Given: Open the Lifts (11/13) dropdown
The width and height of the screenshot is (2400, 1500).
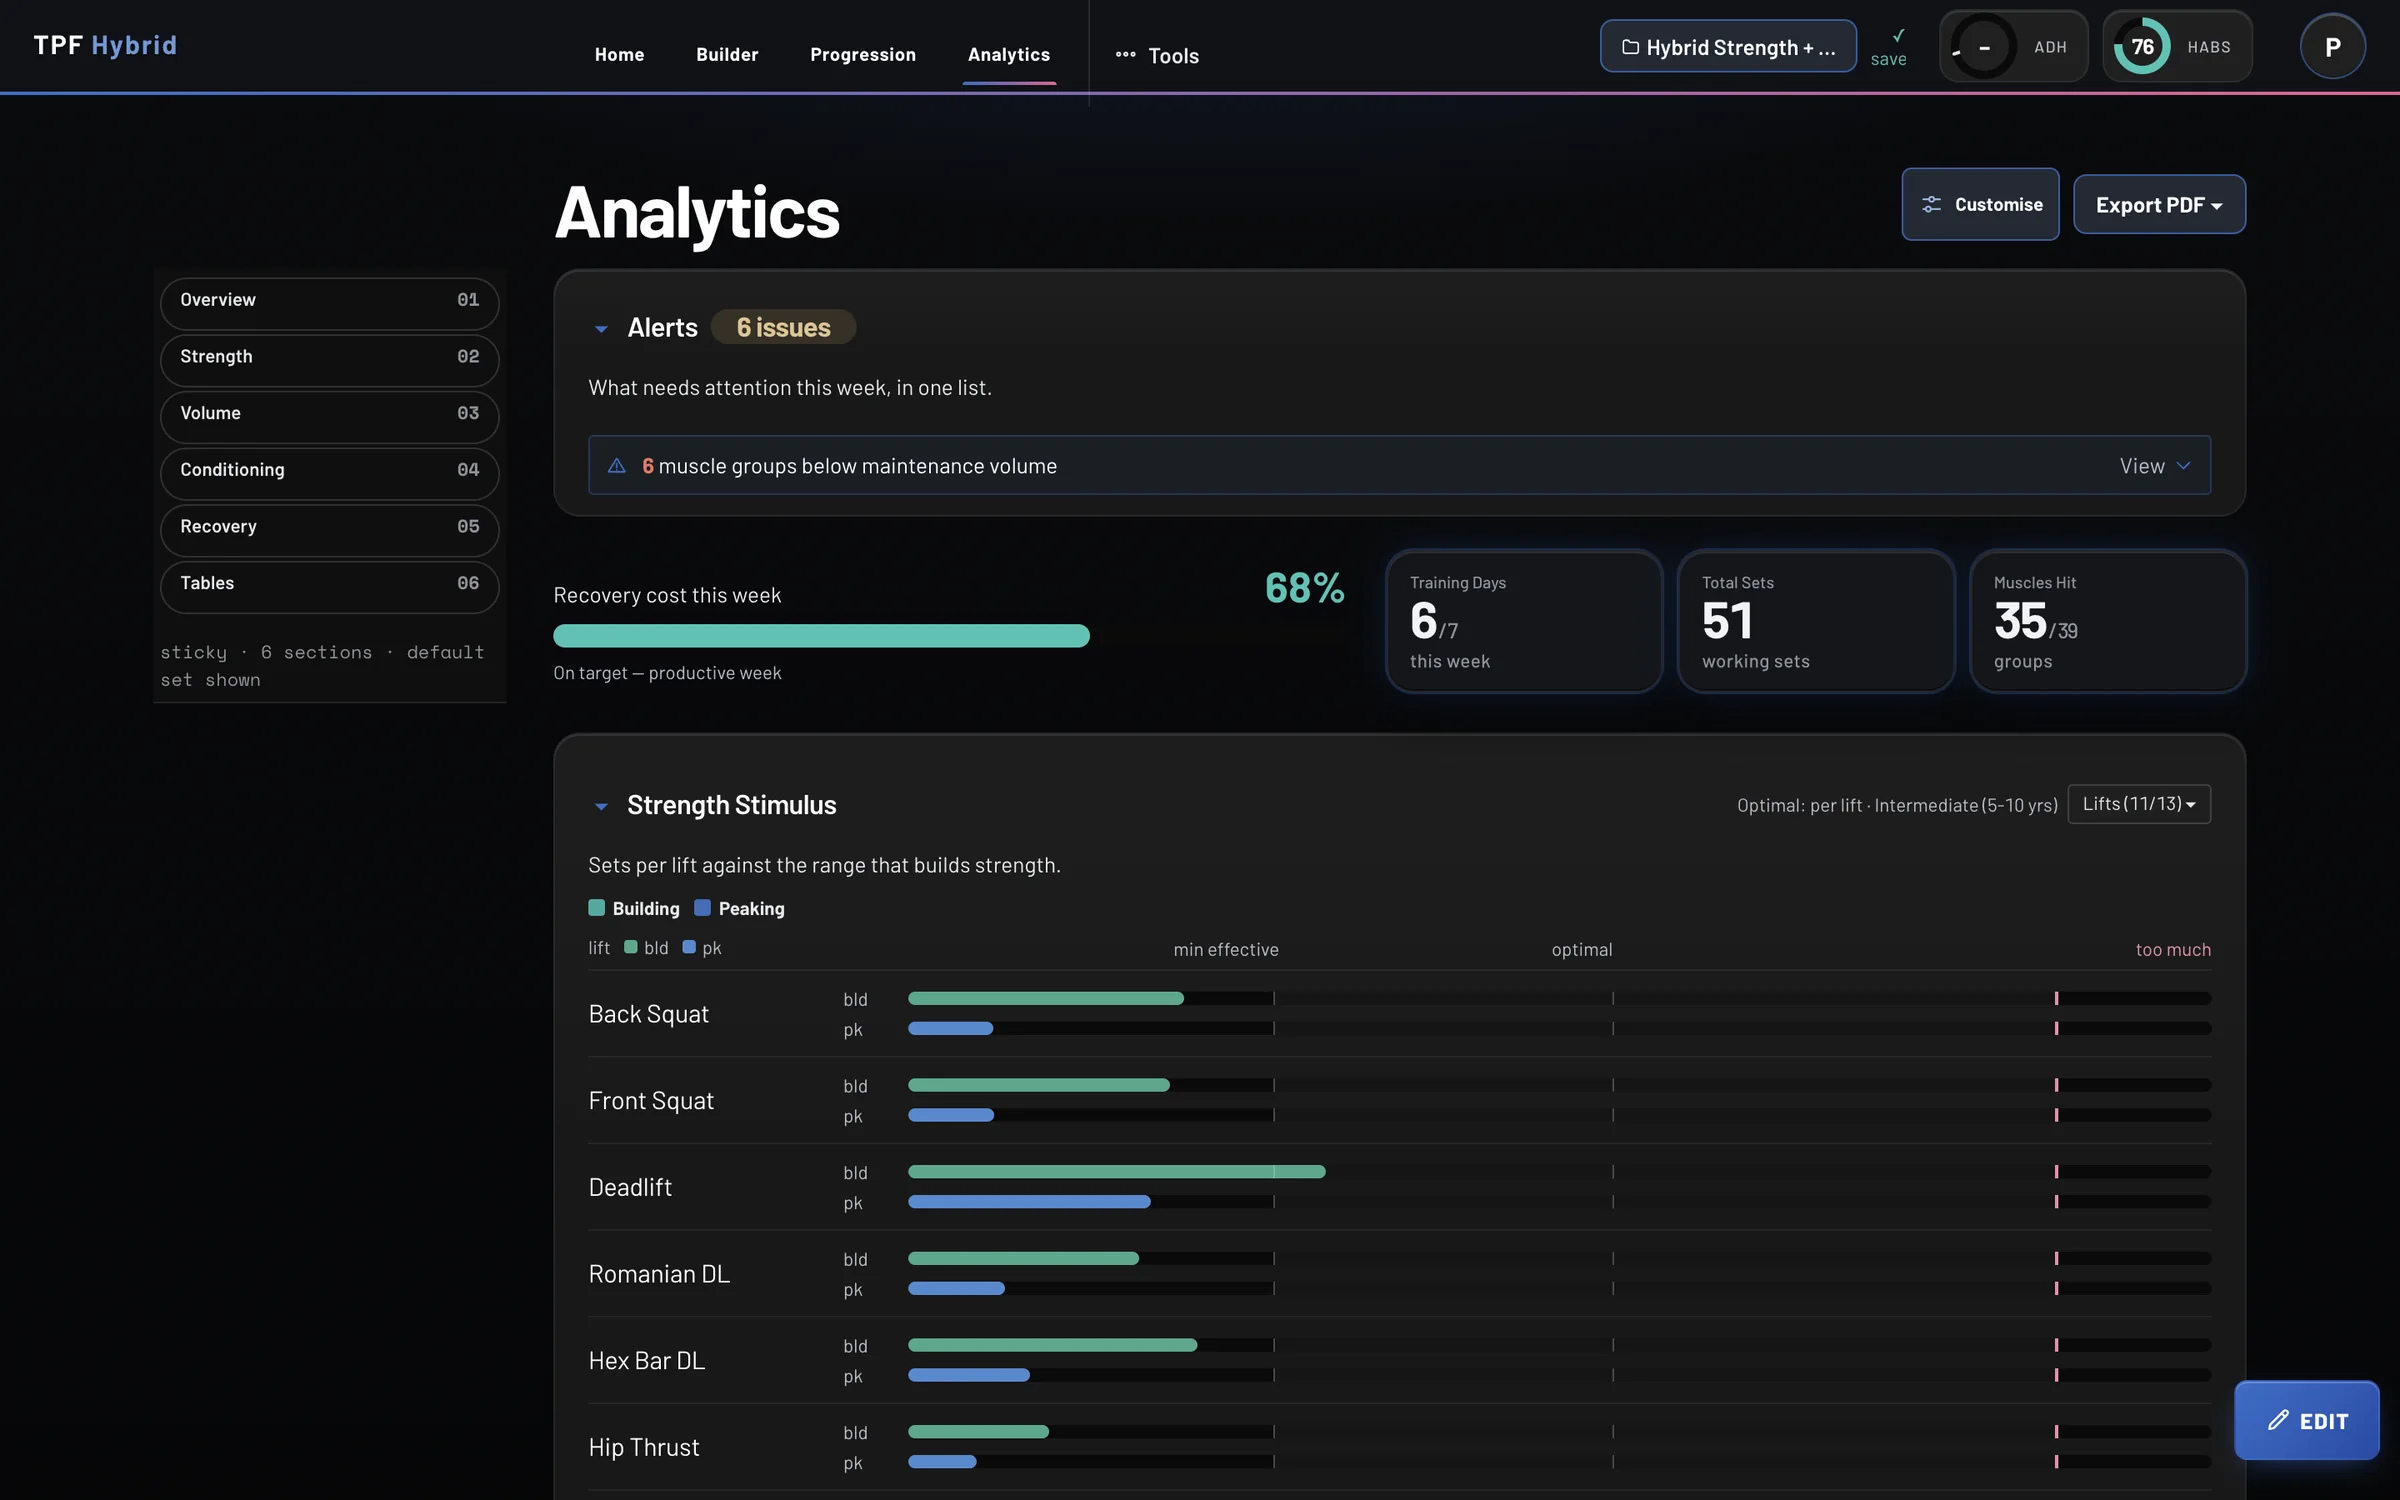Looking at the screenshot, I should coord(2139,804).
